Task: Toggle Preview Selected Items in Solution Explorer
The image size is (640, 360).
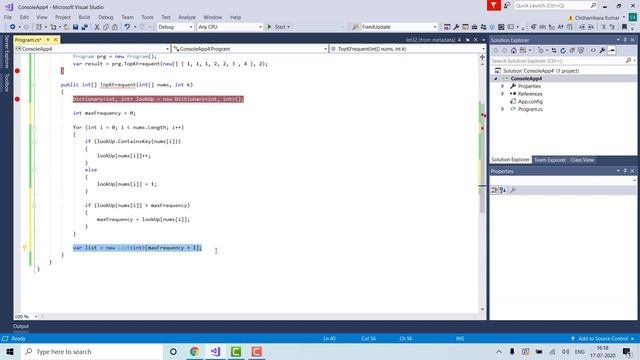Action: (611, 51)
